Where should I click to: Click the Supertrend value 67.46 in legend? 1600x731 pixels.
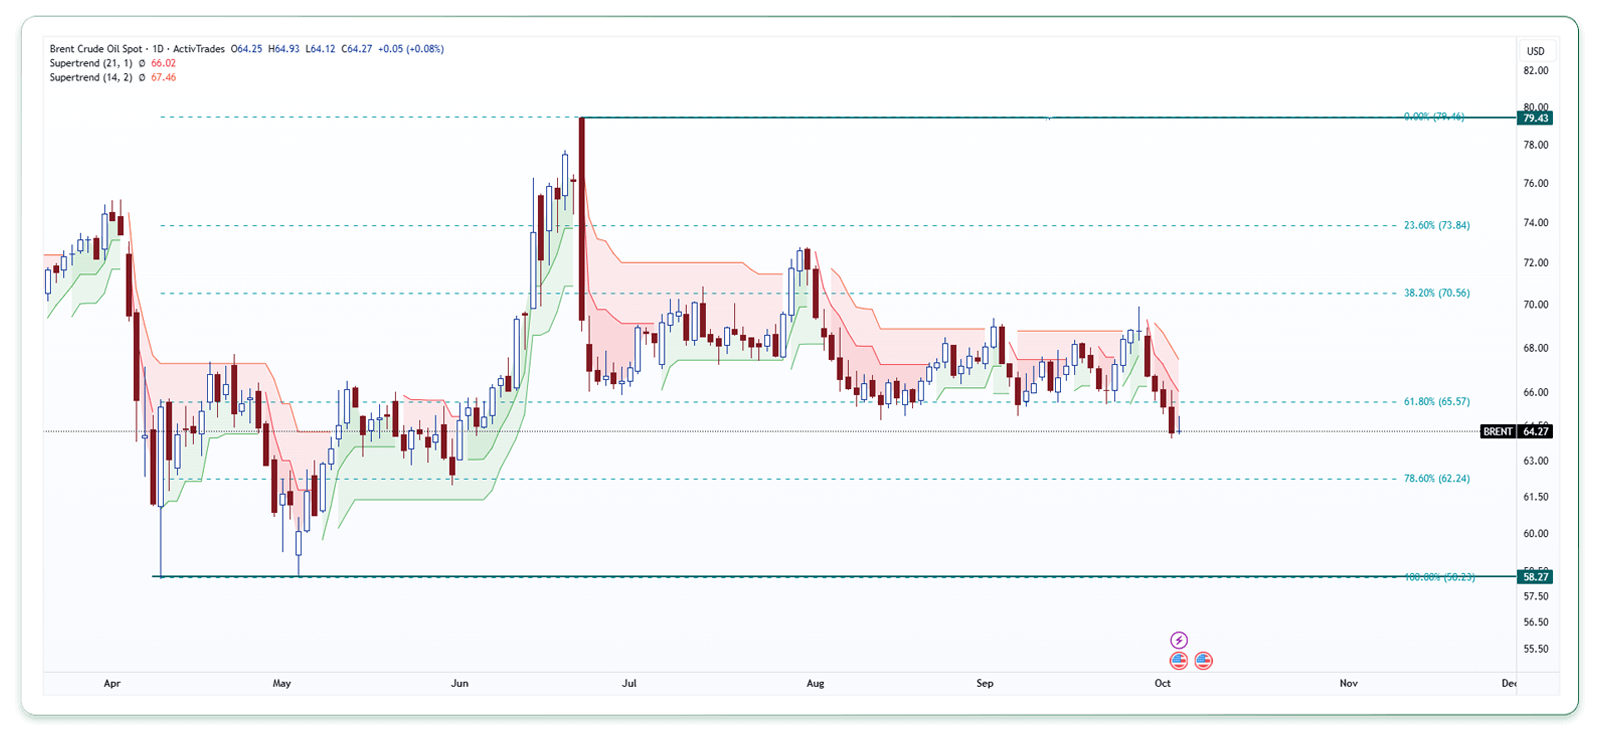164,78
